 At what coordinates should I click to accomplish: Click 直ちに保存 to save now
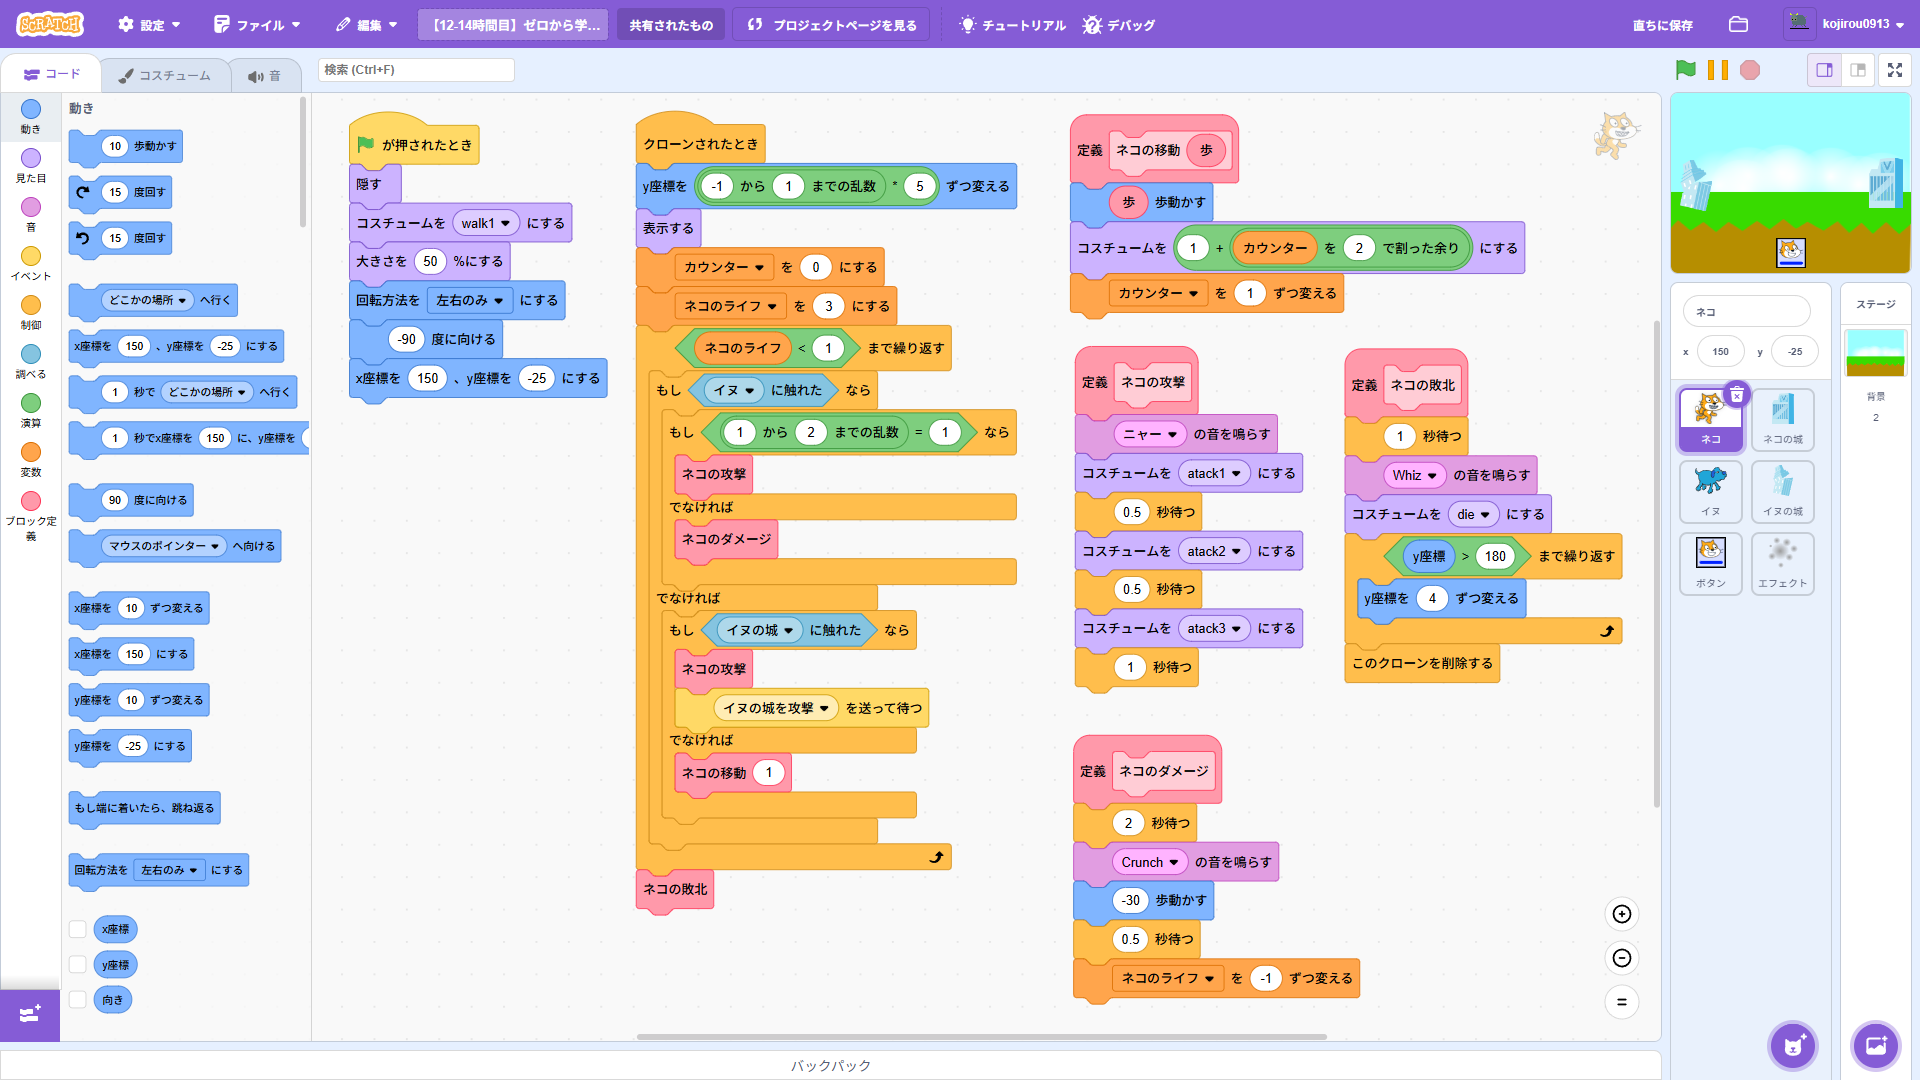[1662, 24]
